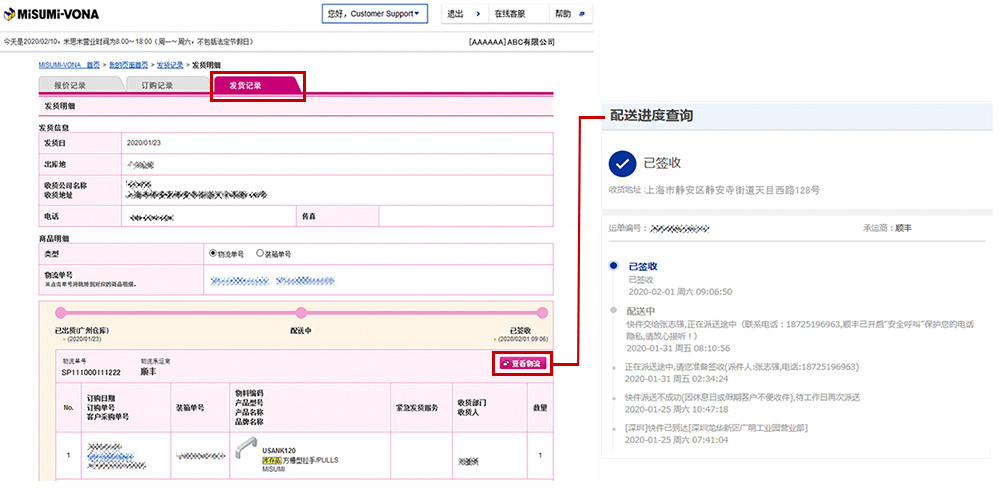Click the company name [AAAAAA] ABC有限公司
Viewport: 1000px width, 491px height.
point(511,42)
